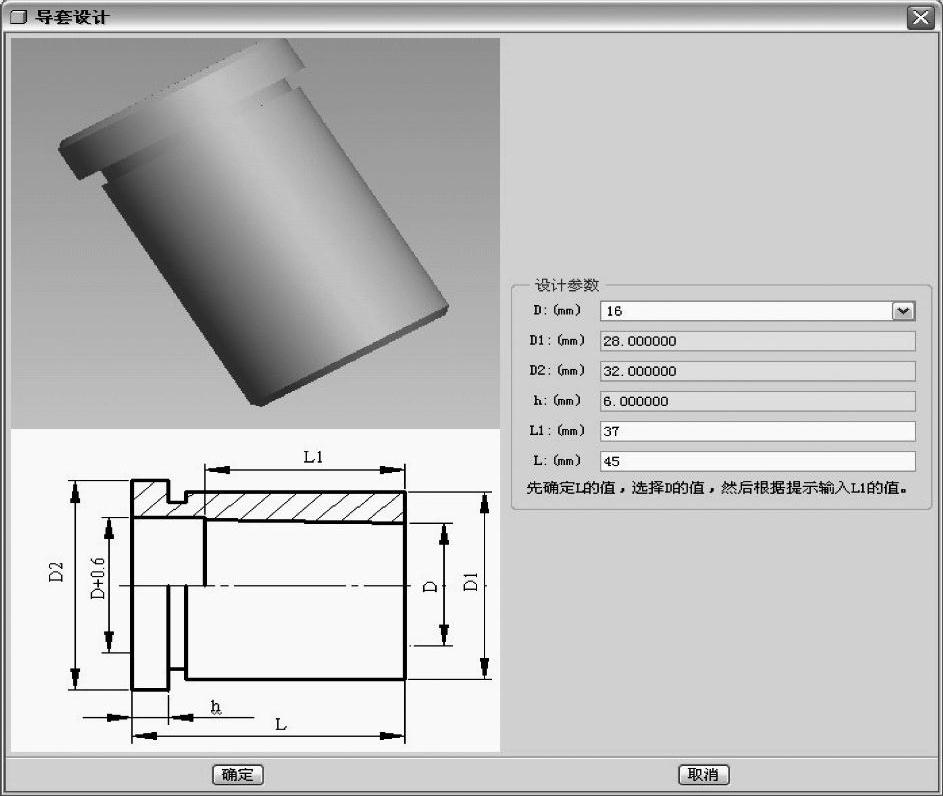Click the D2 field showing 32.000000

pyautogui.click(x=757, y=371)
